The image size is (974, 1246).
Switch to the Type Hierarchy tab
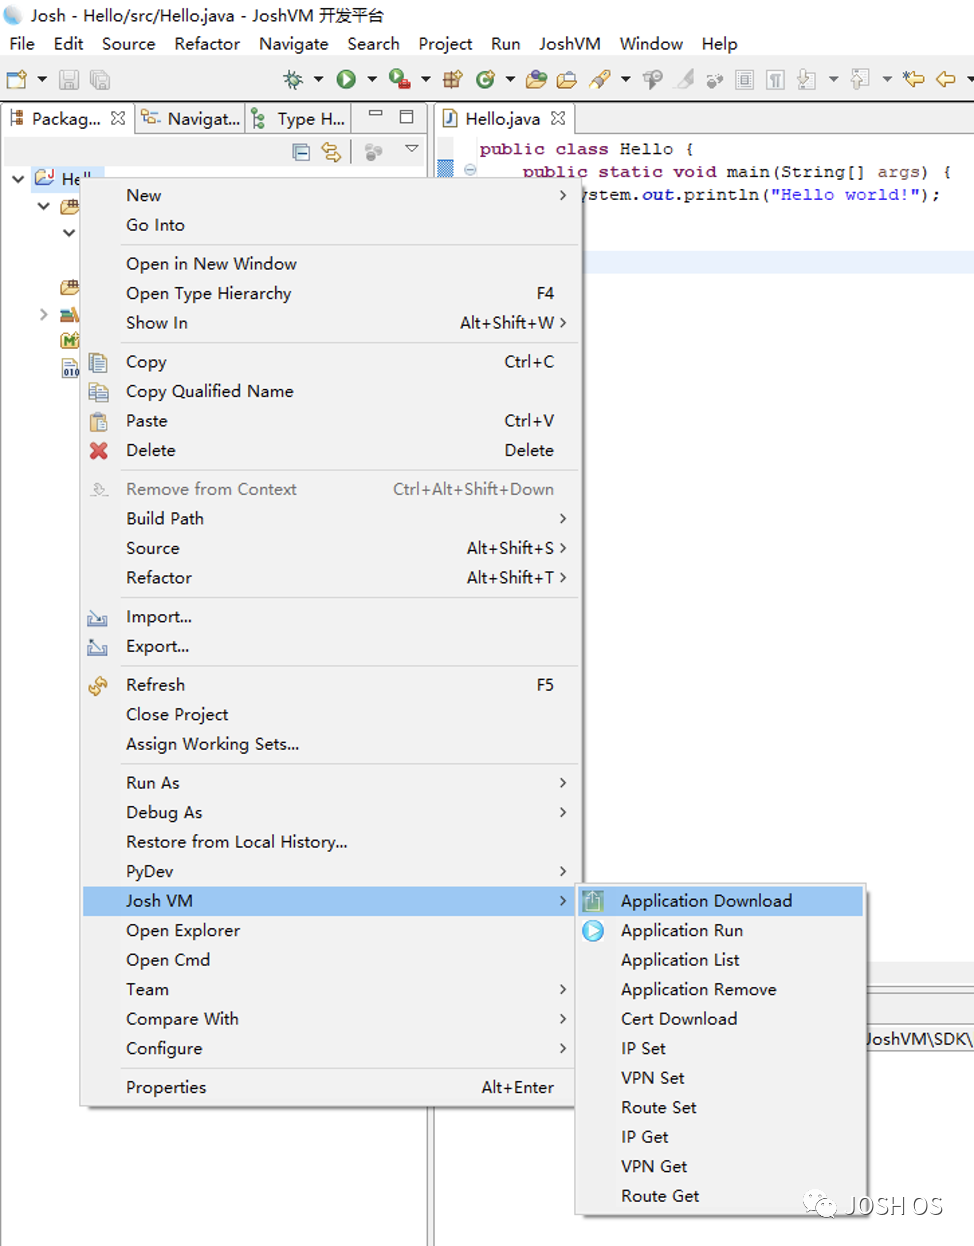[x=299, y=118]
